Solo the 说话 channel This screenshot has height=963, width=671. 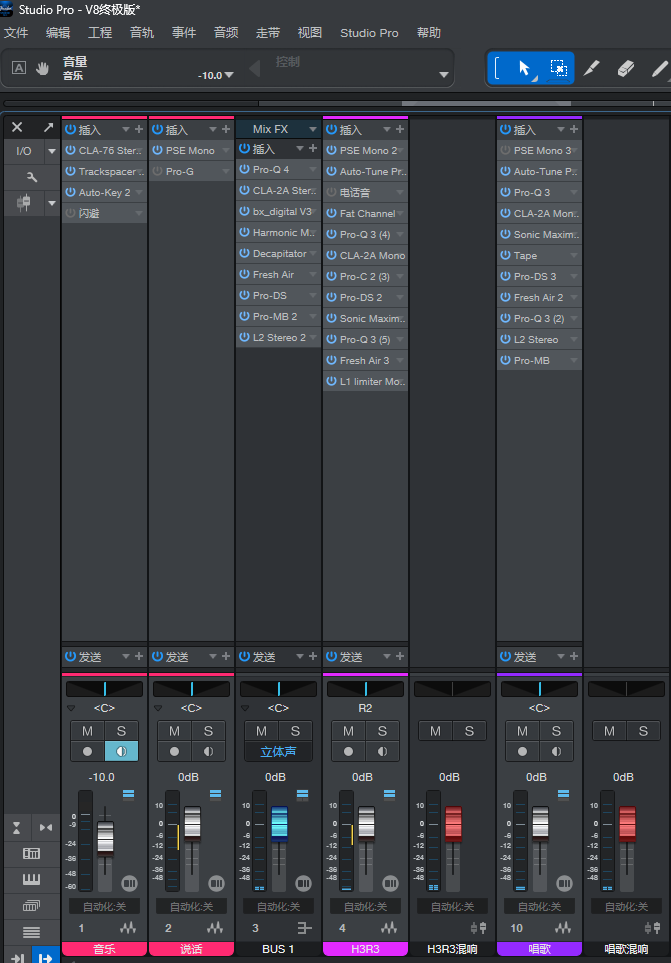[x=209, y=731]
